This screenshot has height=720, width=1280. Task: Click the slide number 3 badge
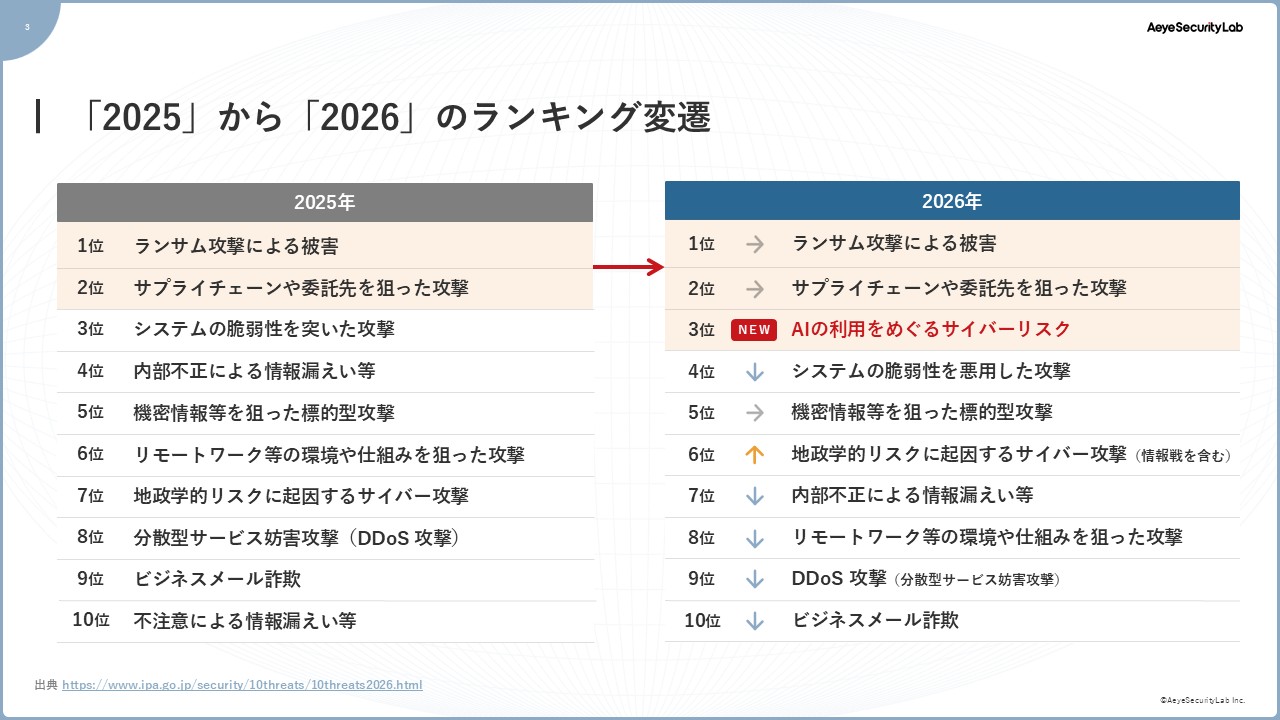pyautogui.click(x=26, y=27)
